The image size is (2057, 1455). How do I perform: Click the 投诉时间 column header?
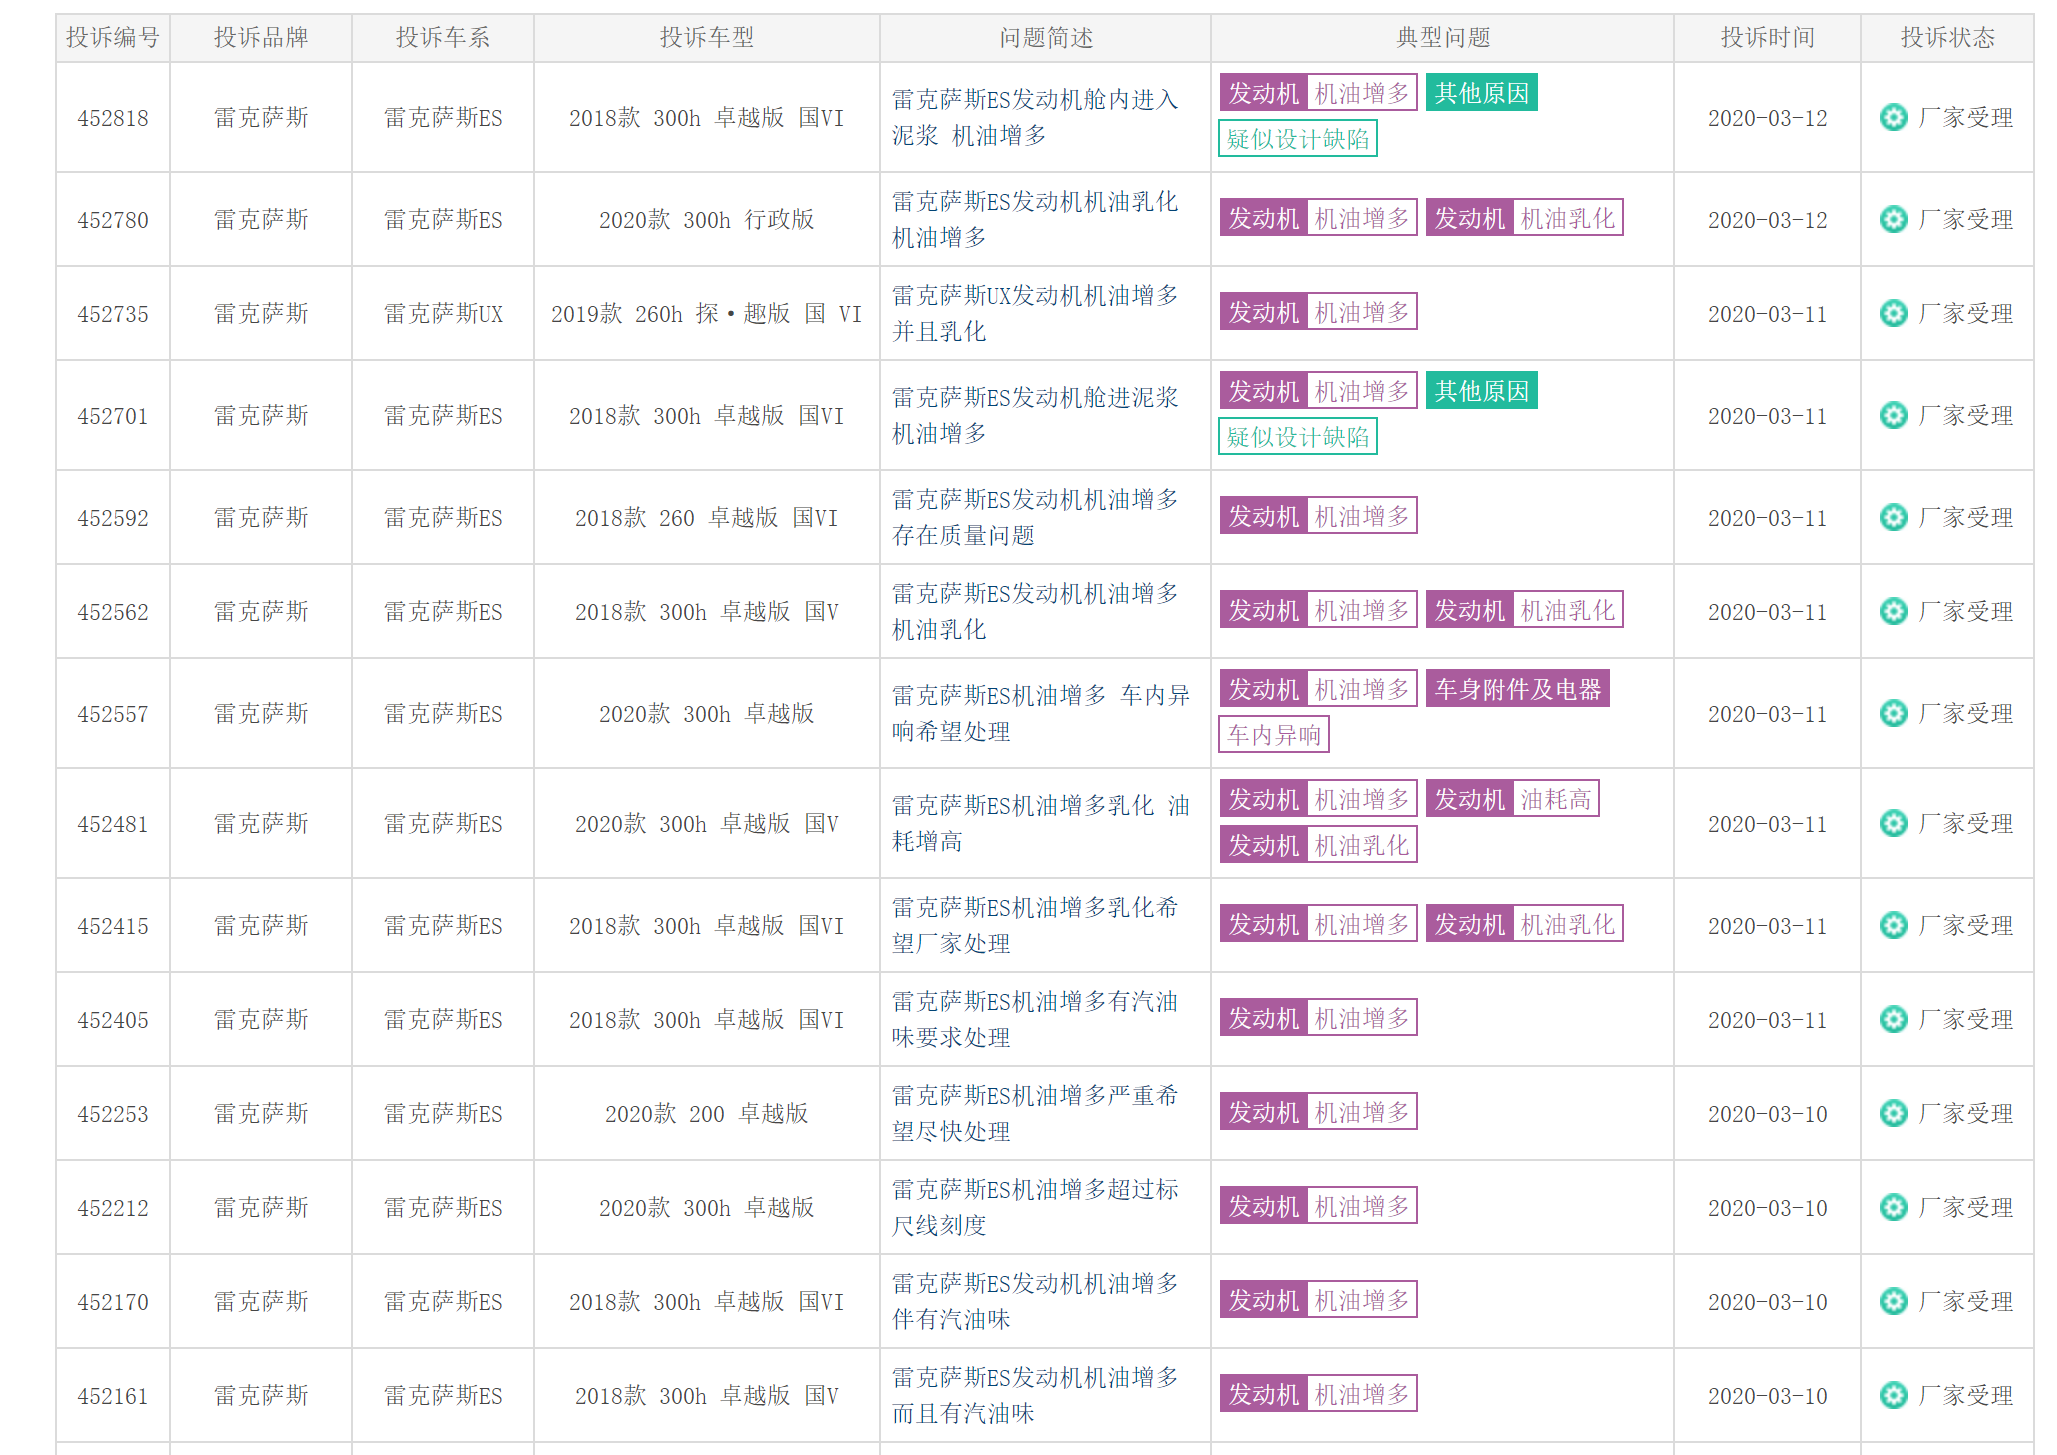pyautogui.click(x=1767, y=38)
